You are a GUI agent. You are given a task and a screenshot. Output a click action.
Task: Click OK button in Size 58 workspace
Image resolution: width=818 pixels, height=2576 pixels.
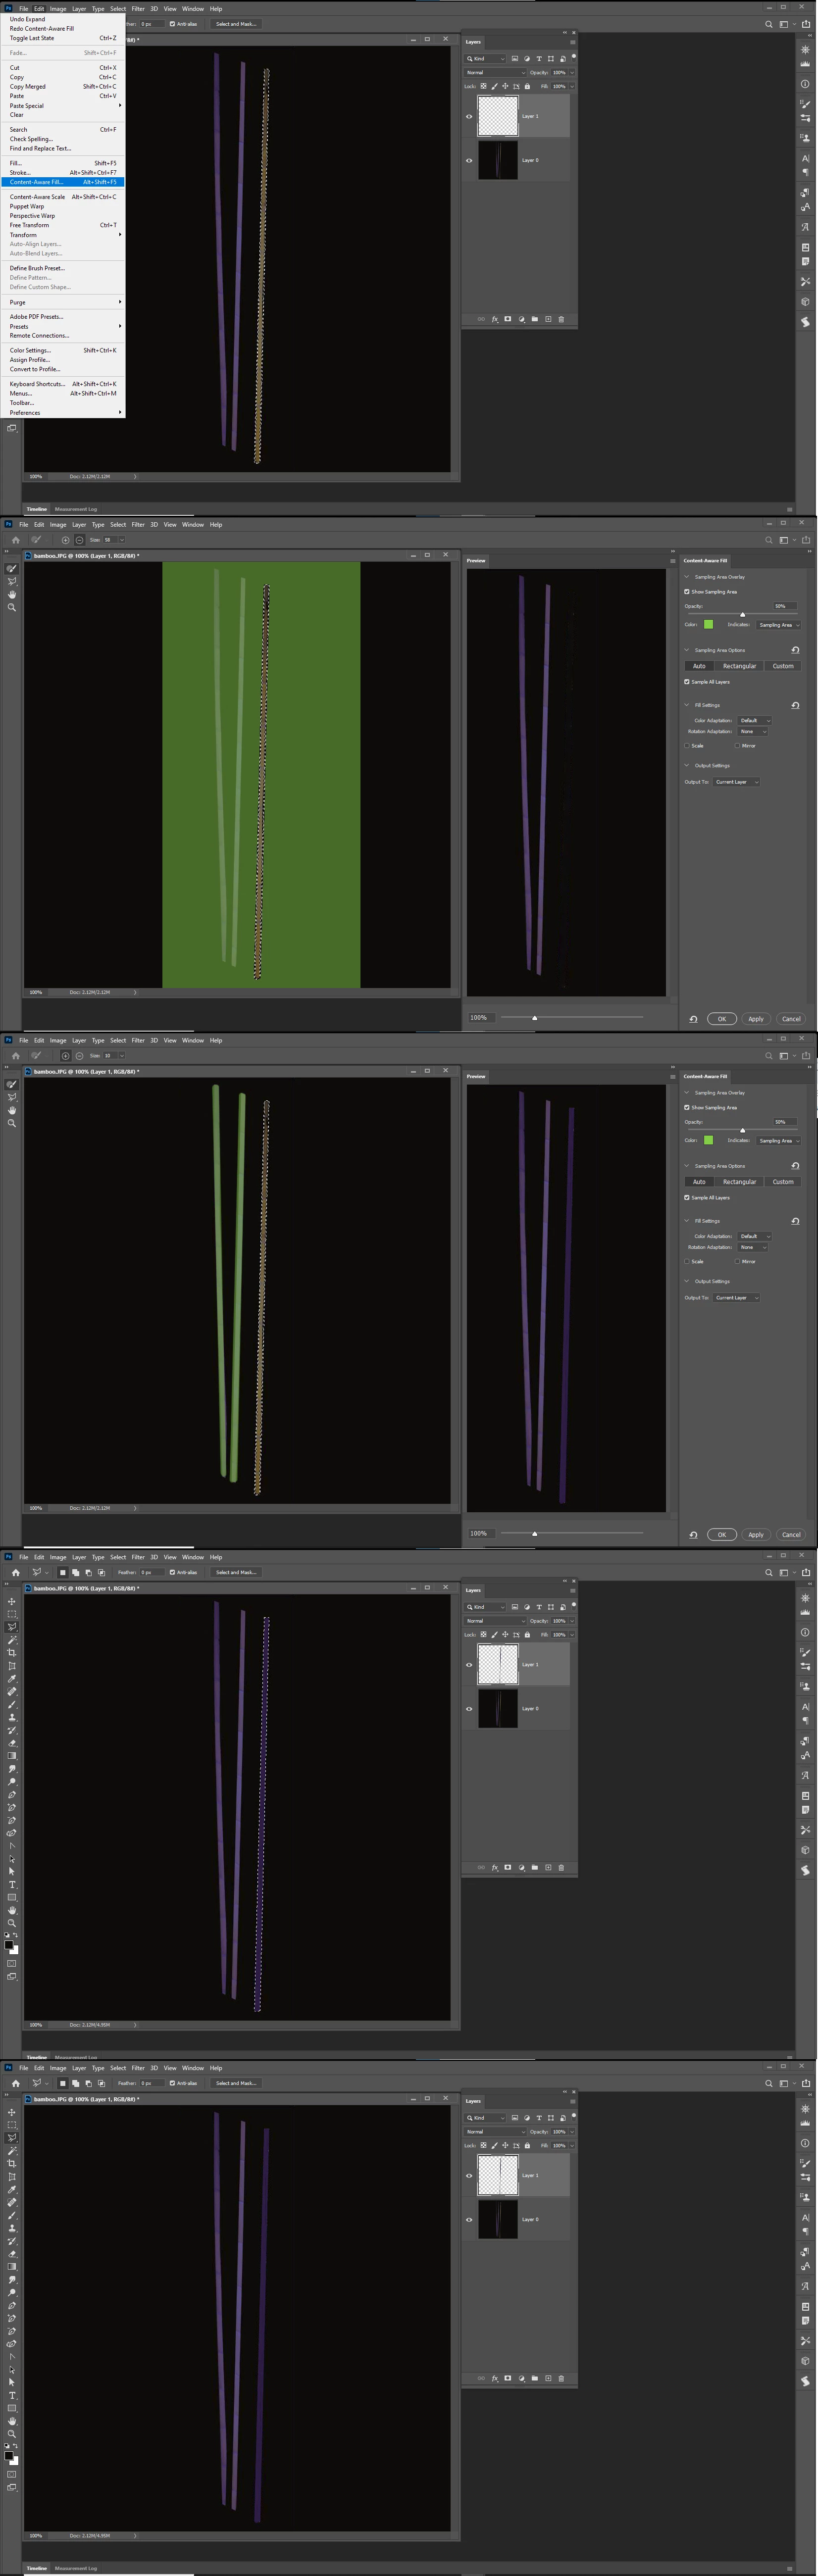pyautogui.click(x=722, y=1019)
